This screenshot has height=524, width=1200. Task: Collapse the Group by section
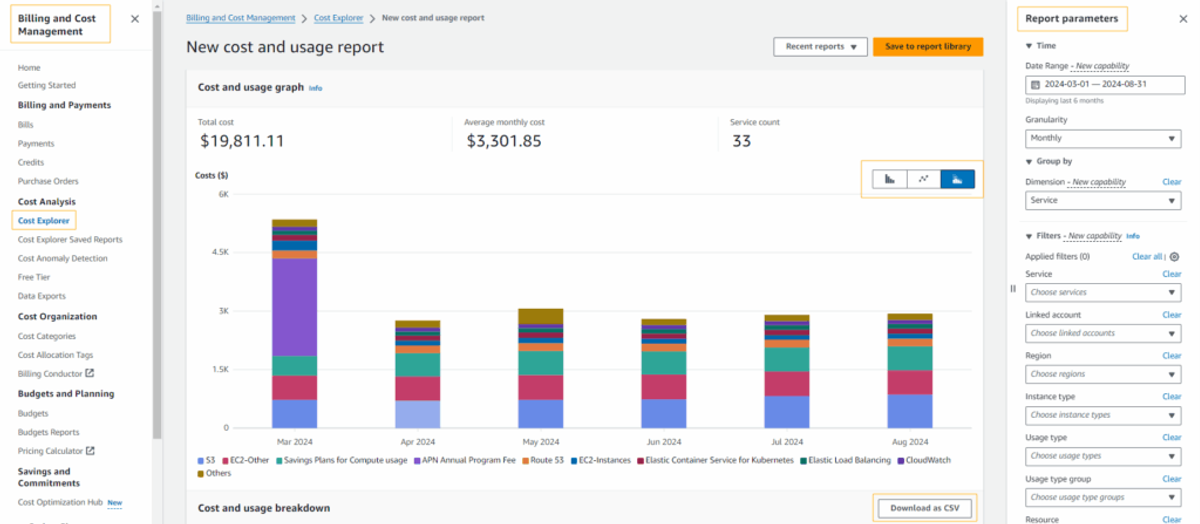[1030, 161]
